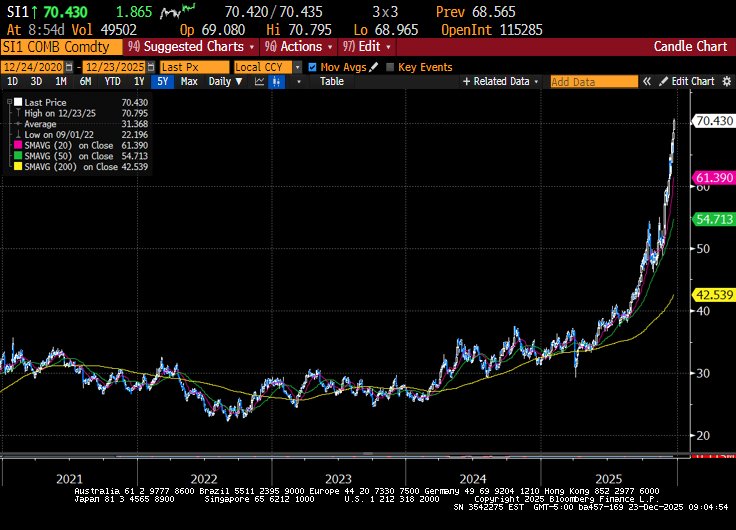This screenshot has width=736, height=530.
Task: Open the Suggested Charts dropdown
Action: click(192, 46)
